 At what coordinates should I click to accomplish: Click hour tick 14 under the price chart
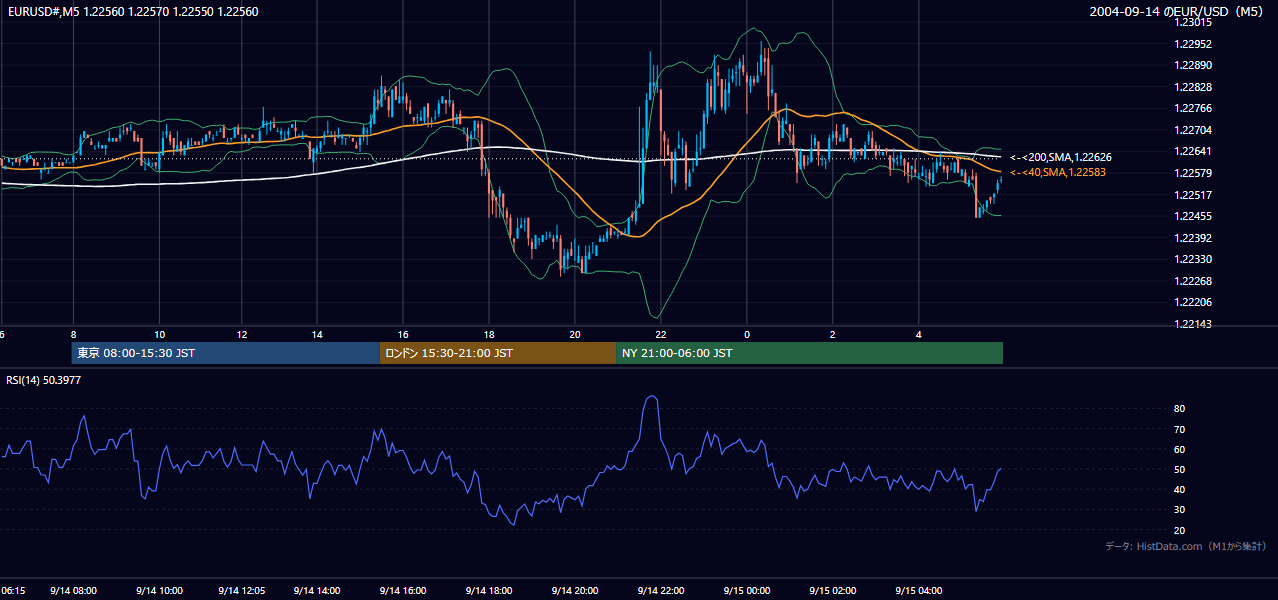pos(317,334)
